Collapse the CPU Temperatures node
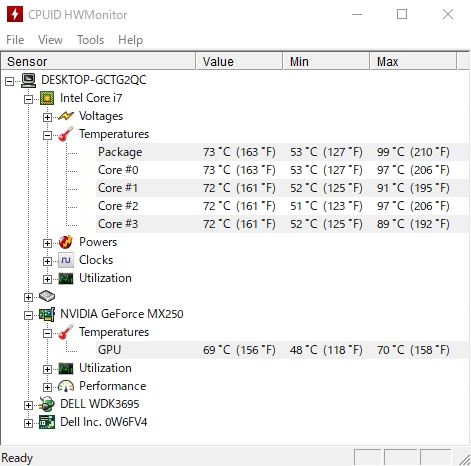Screen dimensions: 471x466 pyautogui.click(x=47, y=135)
